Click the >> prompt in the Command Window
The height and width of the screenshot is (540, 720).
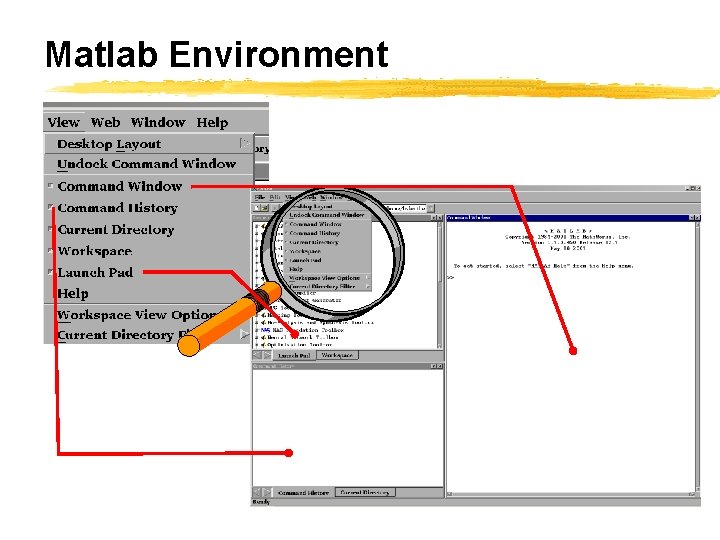pyautogui.click(x=451, y=277)
